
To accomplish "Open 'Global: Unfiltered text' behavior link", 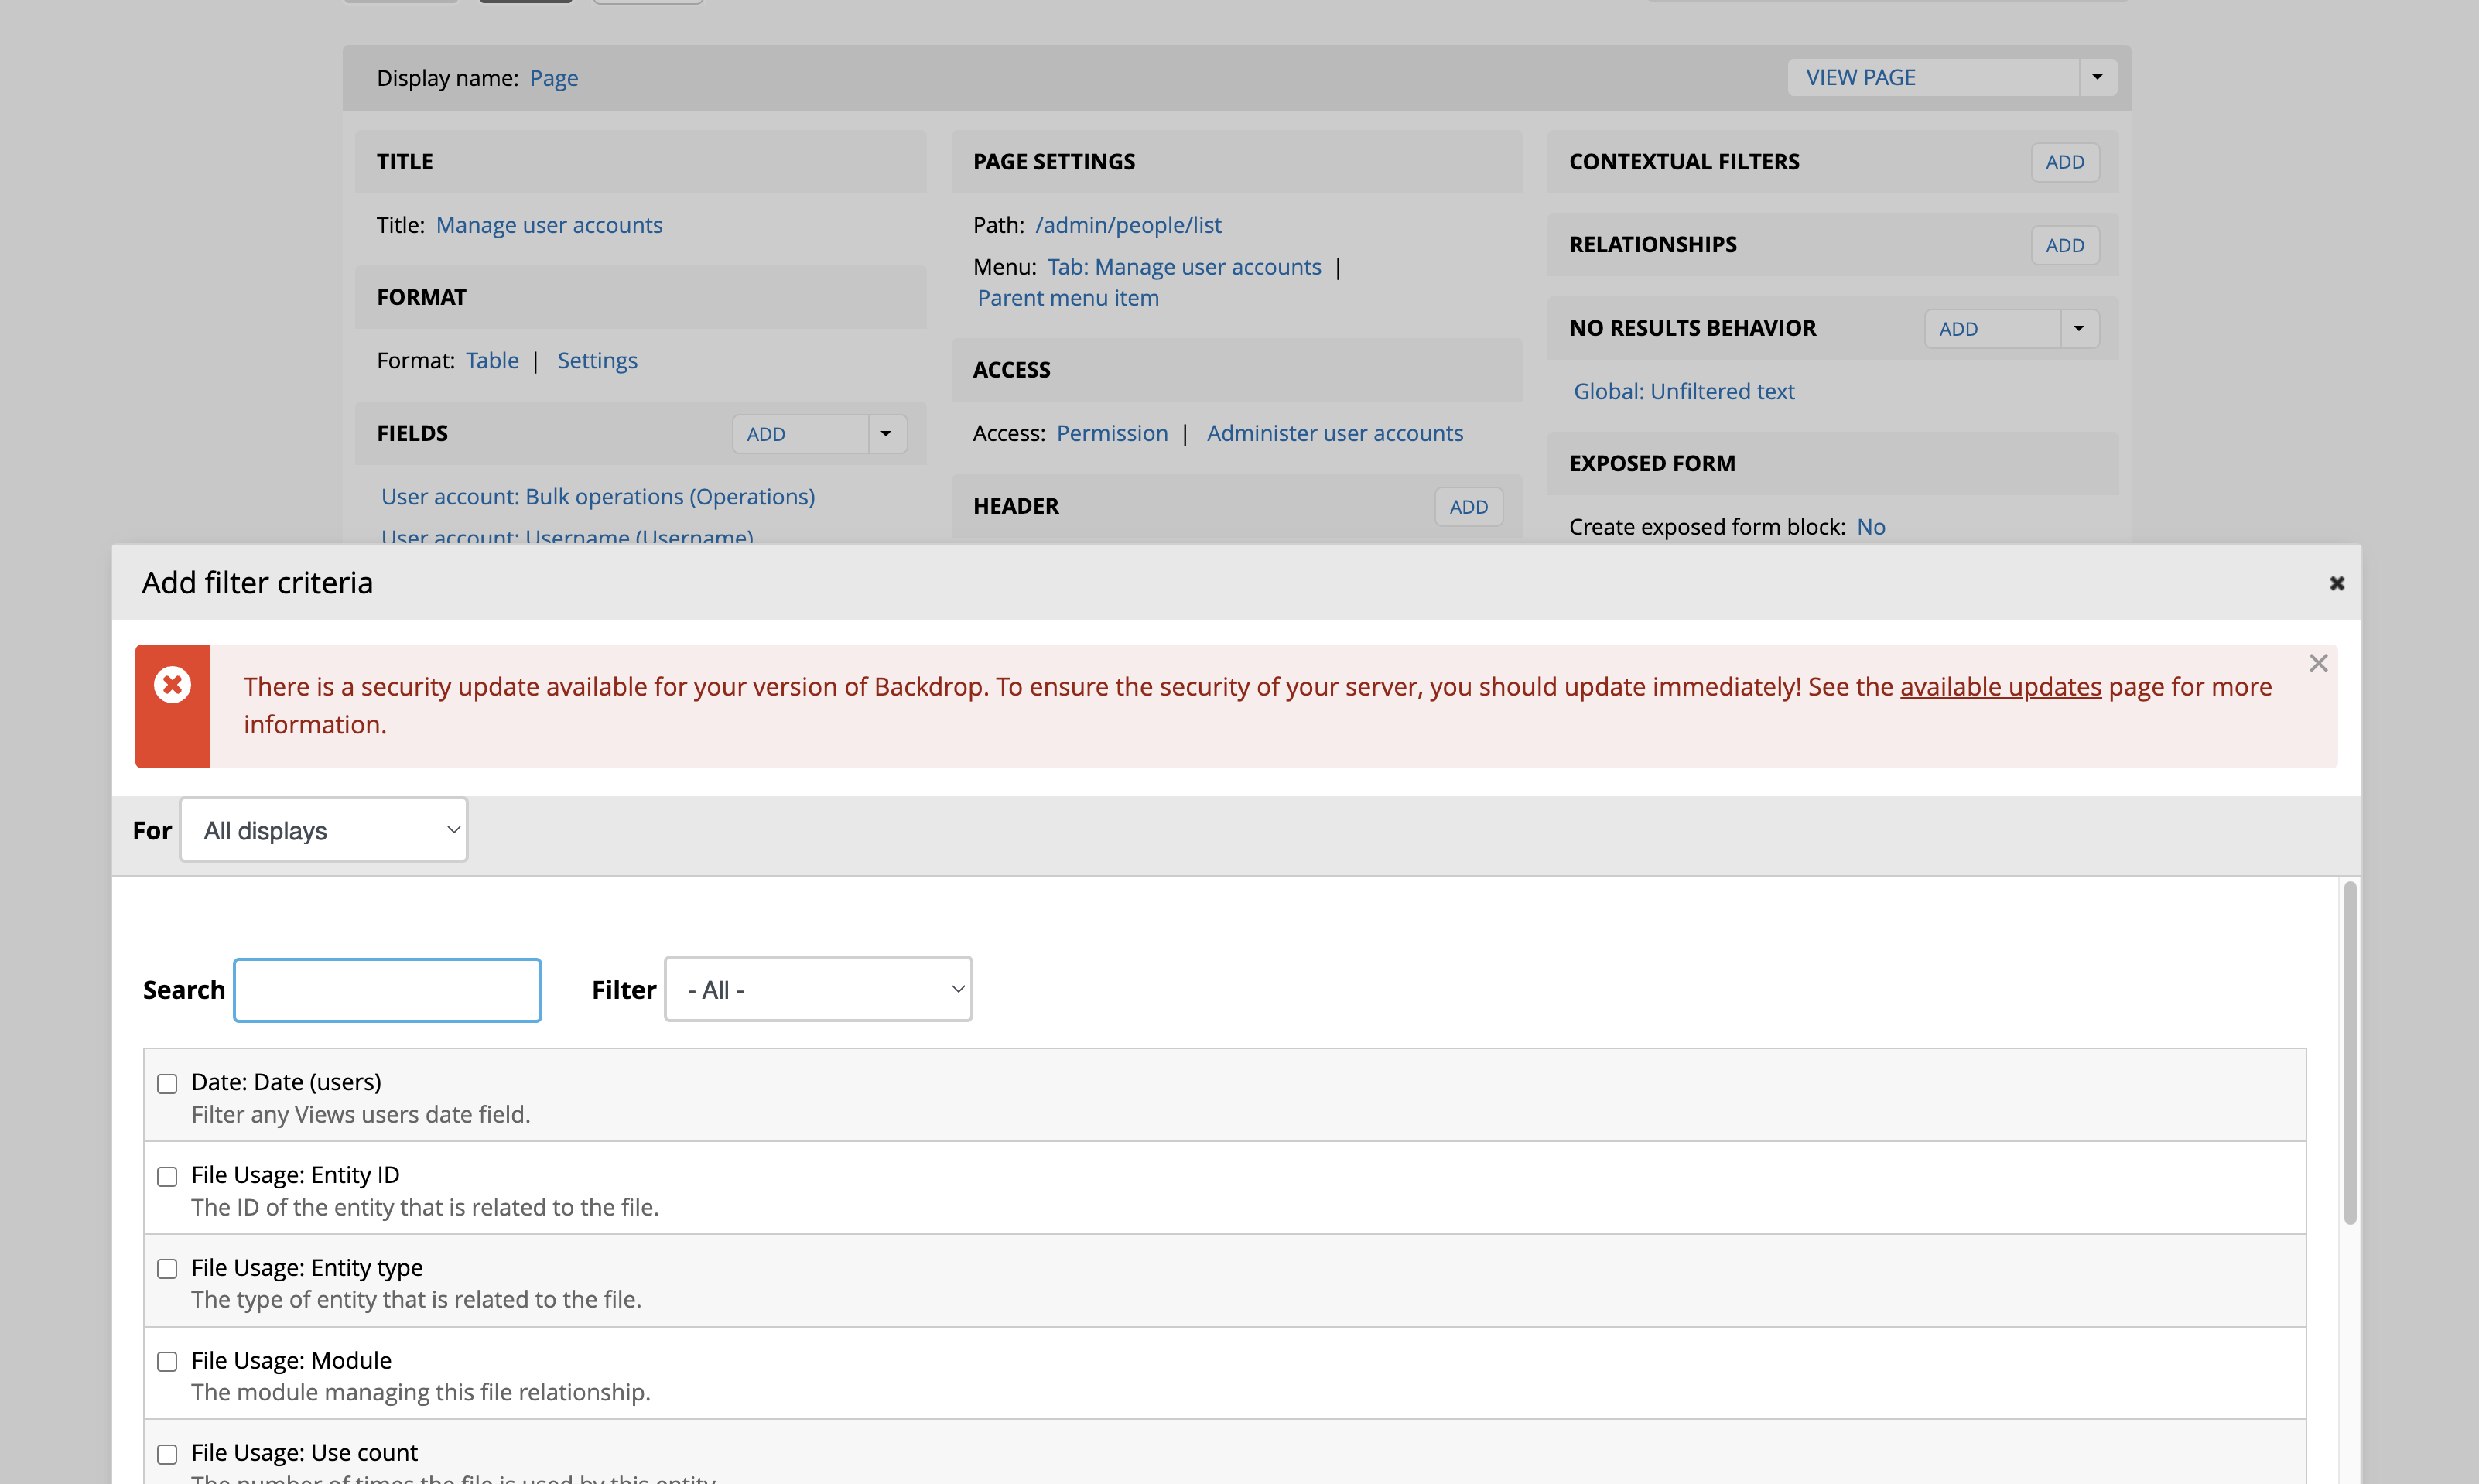I will (1684, 391).
